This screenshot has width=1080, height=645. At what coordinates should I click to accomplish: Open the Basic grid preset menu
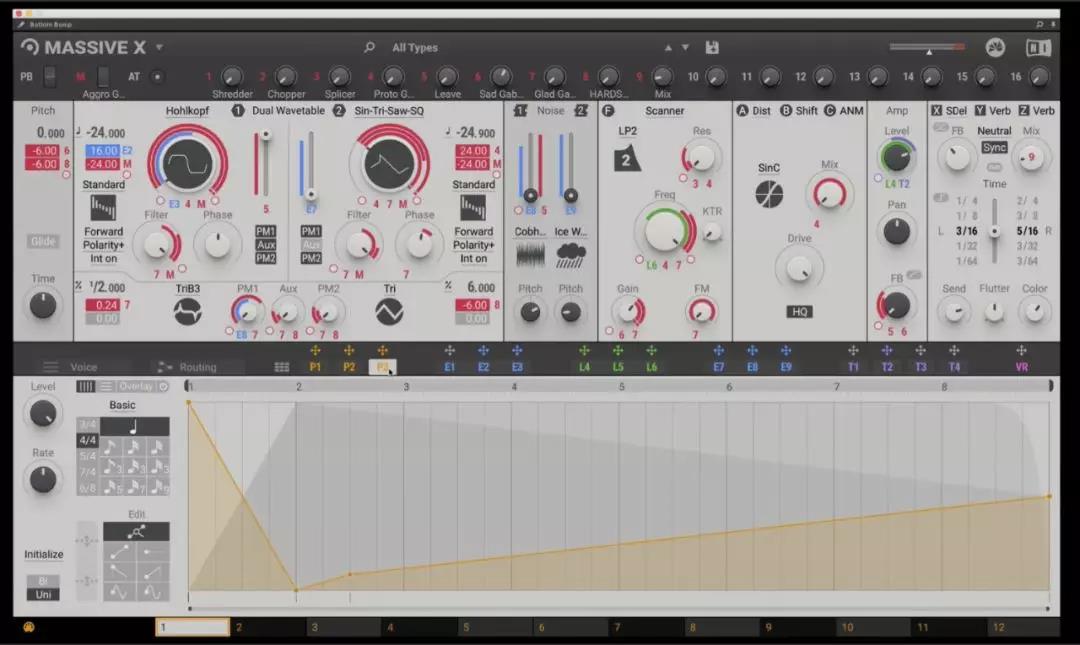coord(122,405)
